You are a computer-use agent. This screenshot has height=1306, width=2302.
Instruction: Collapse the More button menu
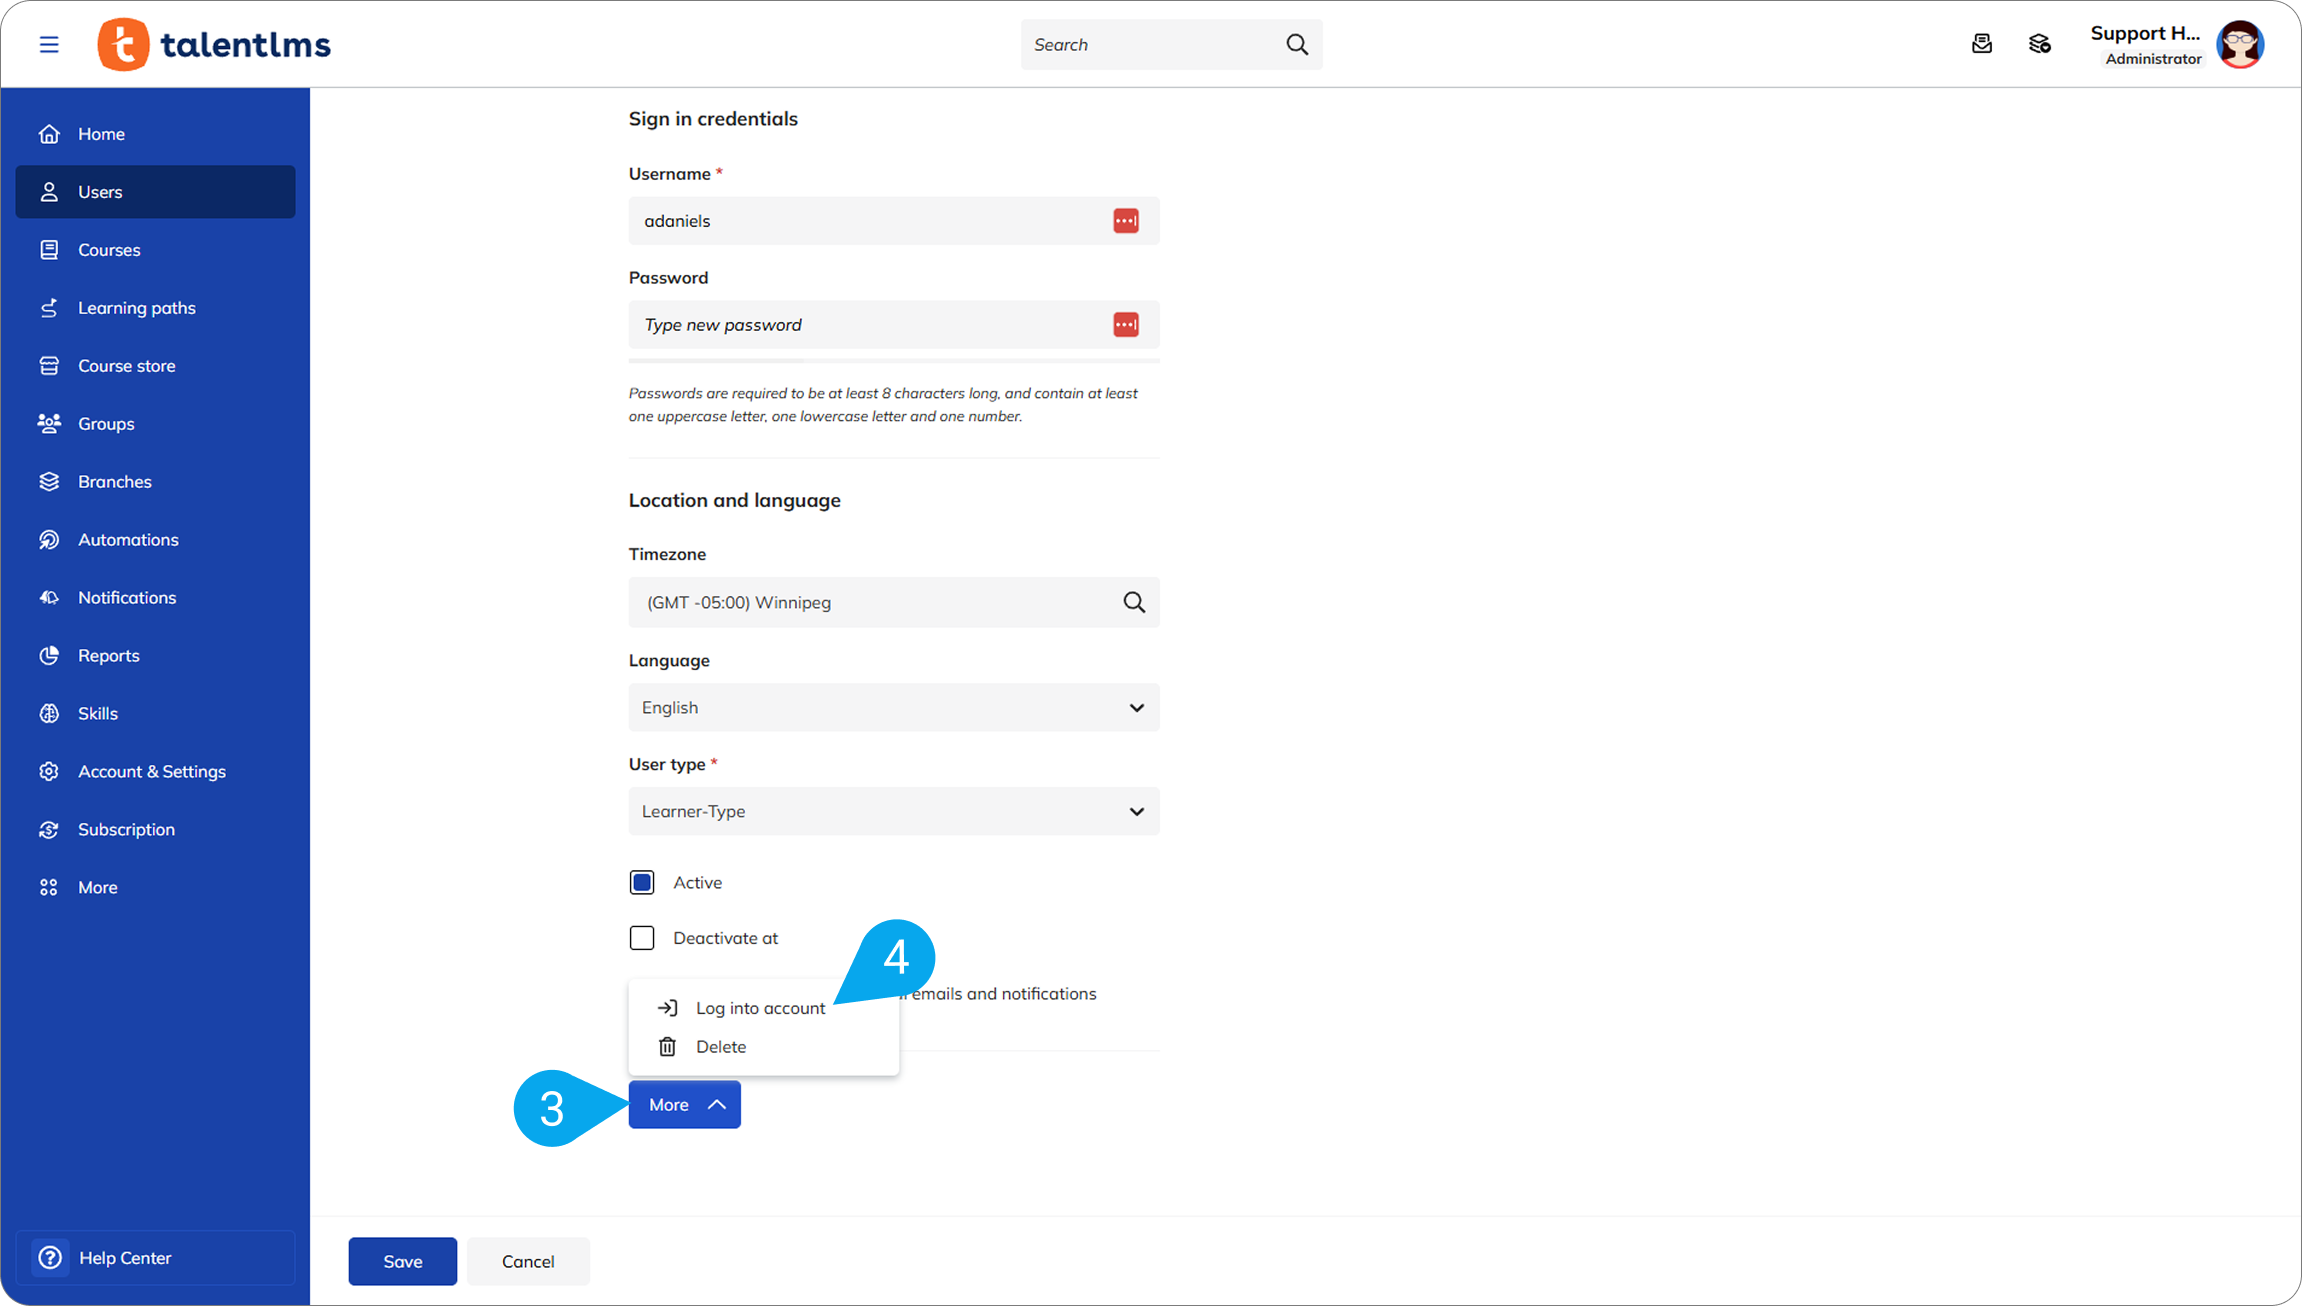click(x=685, y=1105)
